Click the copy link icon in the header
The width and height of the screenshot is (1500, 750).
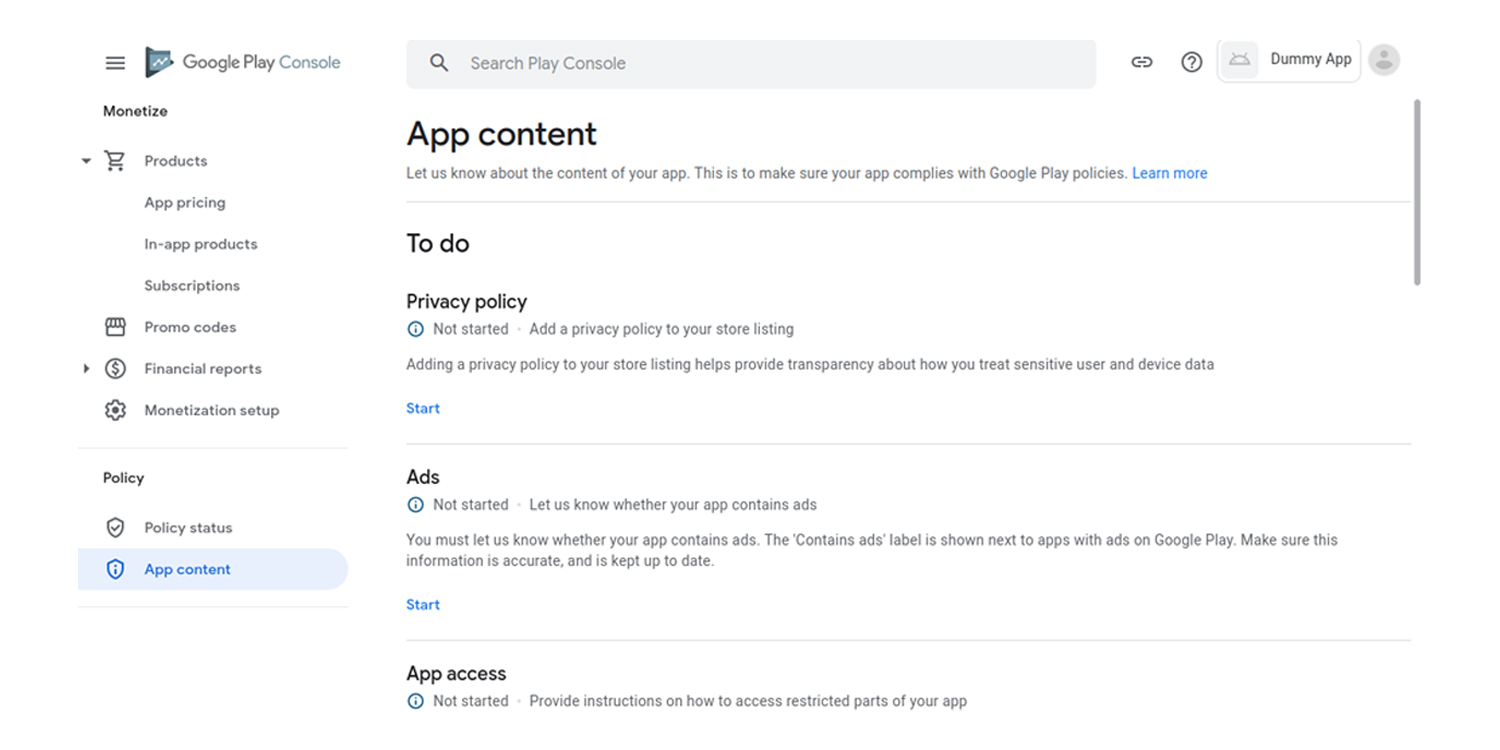pos(1141,61)
